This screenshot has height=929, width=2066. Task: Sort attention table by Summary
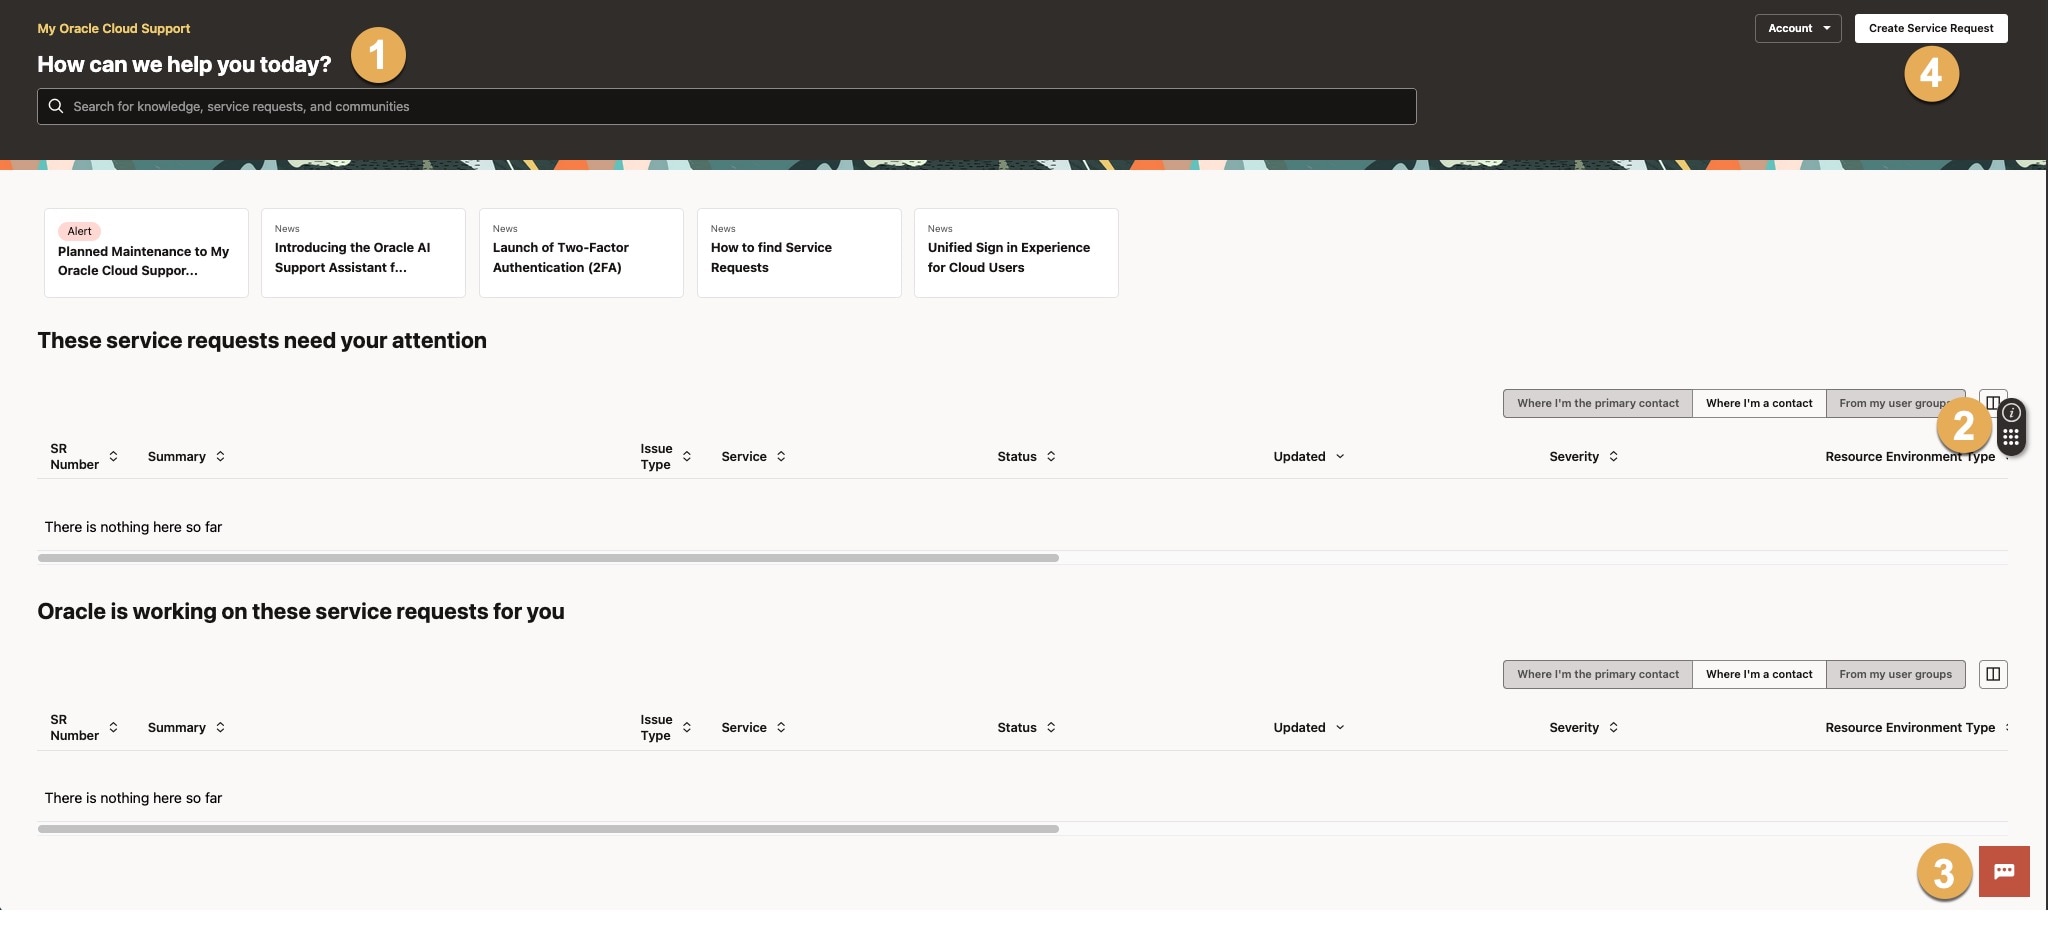coord(220,456)
